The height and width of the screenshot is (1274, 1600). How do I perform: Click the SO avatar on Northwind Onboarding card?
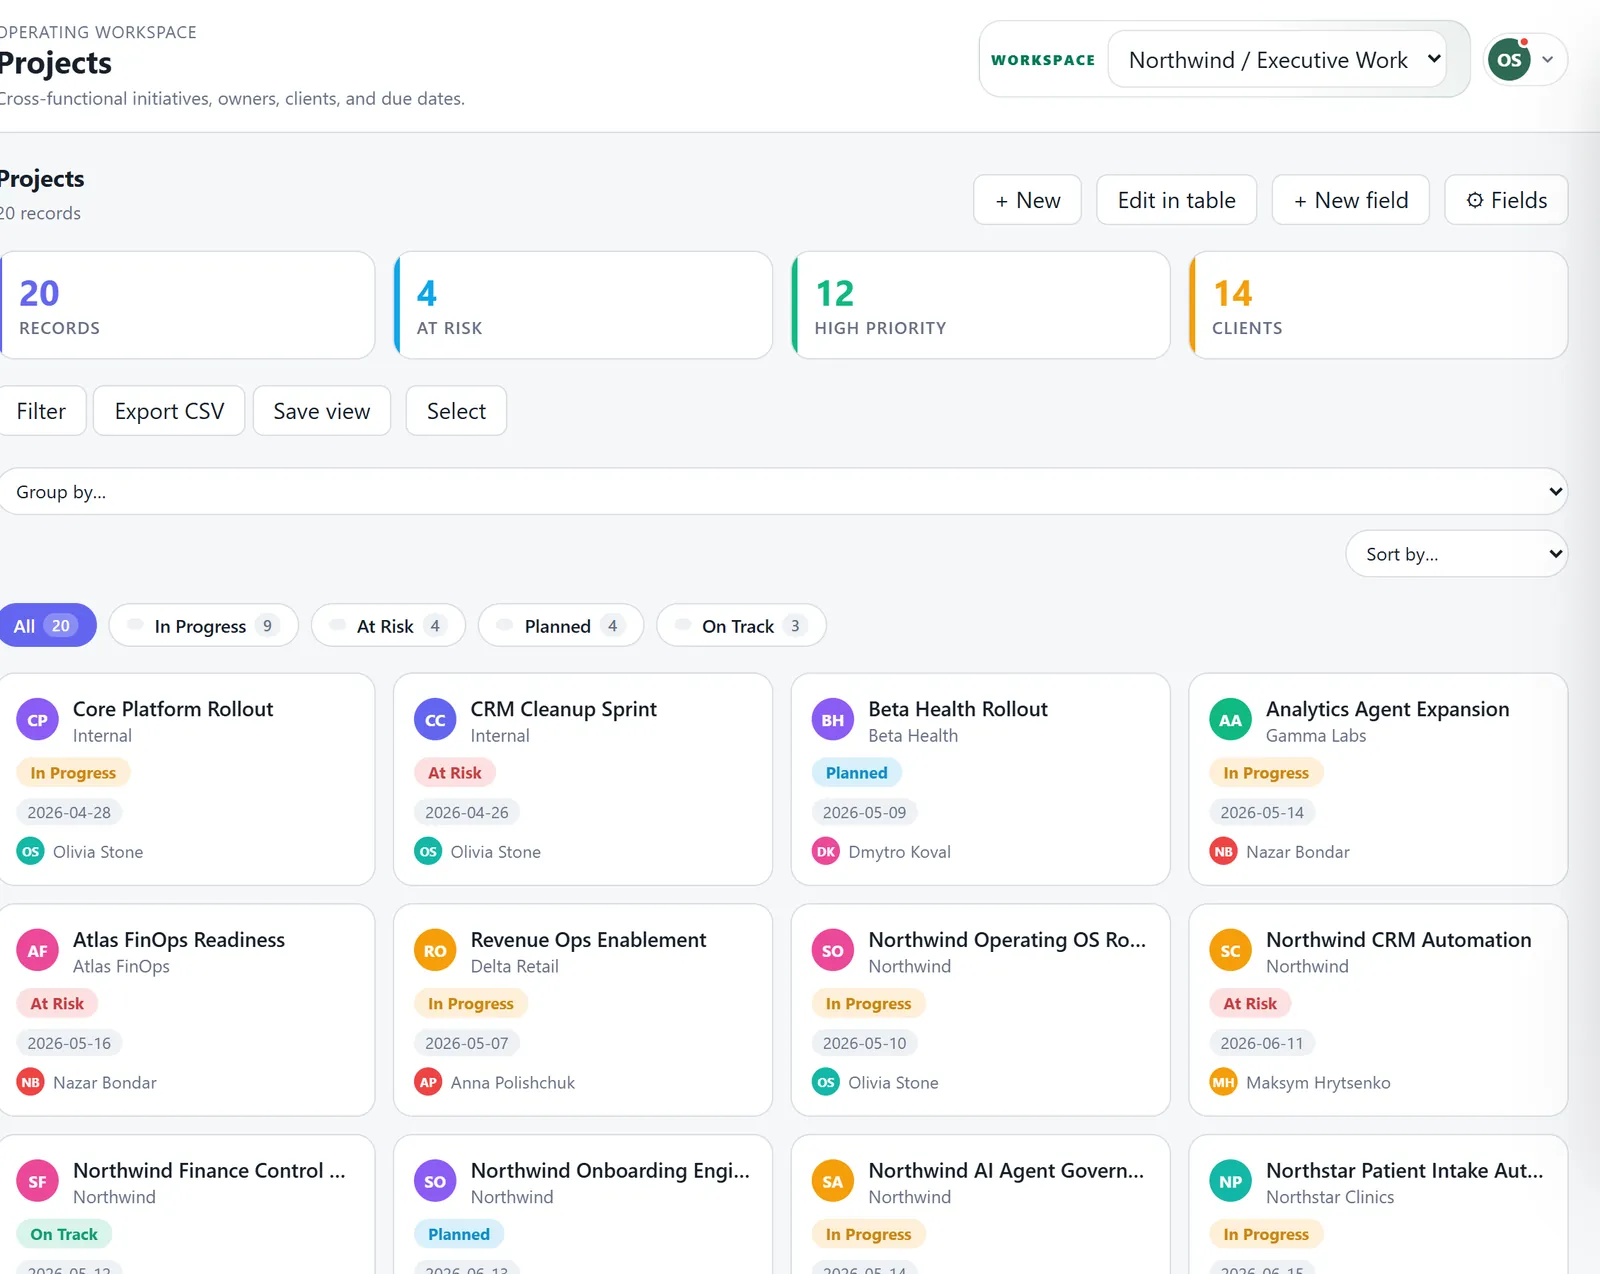(x=435, y=1182)
